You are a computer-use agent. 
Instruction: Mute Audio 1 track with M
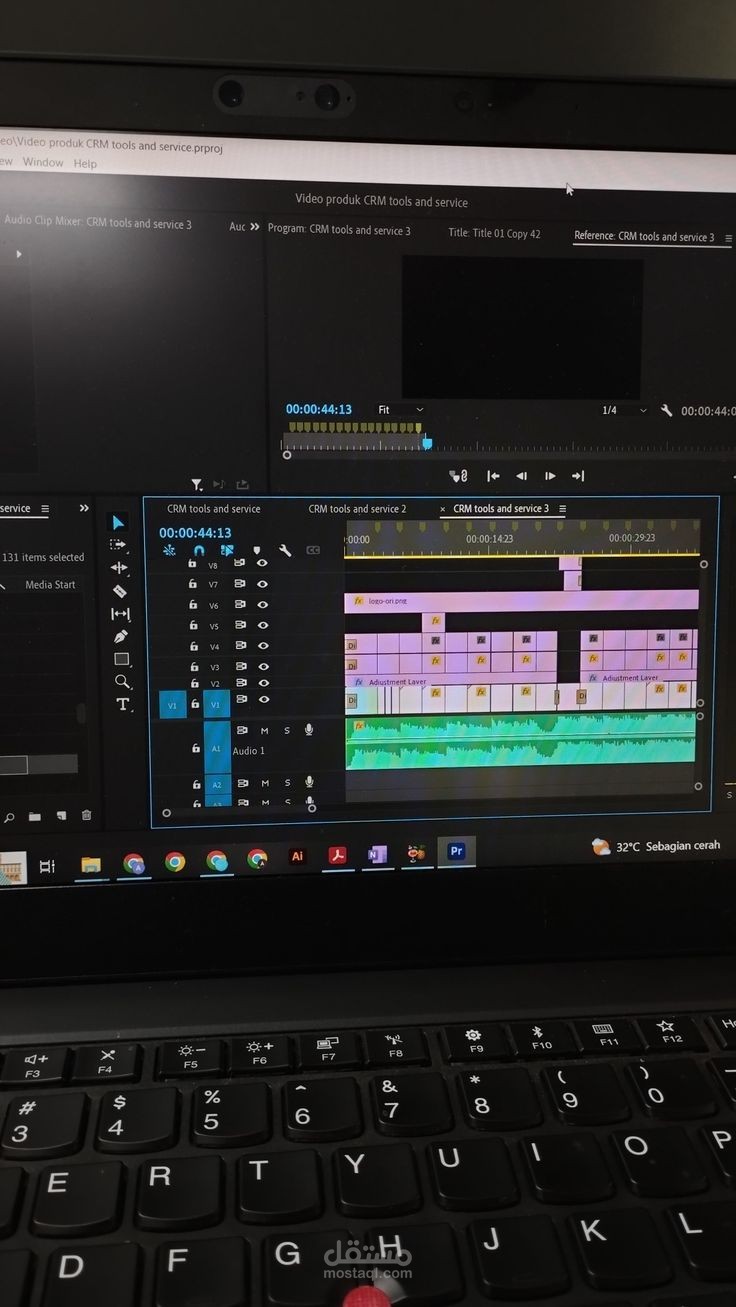pos(264,731)
